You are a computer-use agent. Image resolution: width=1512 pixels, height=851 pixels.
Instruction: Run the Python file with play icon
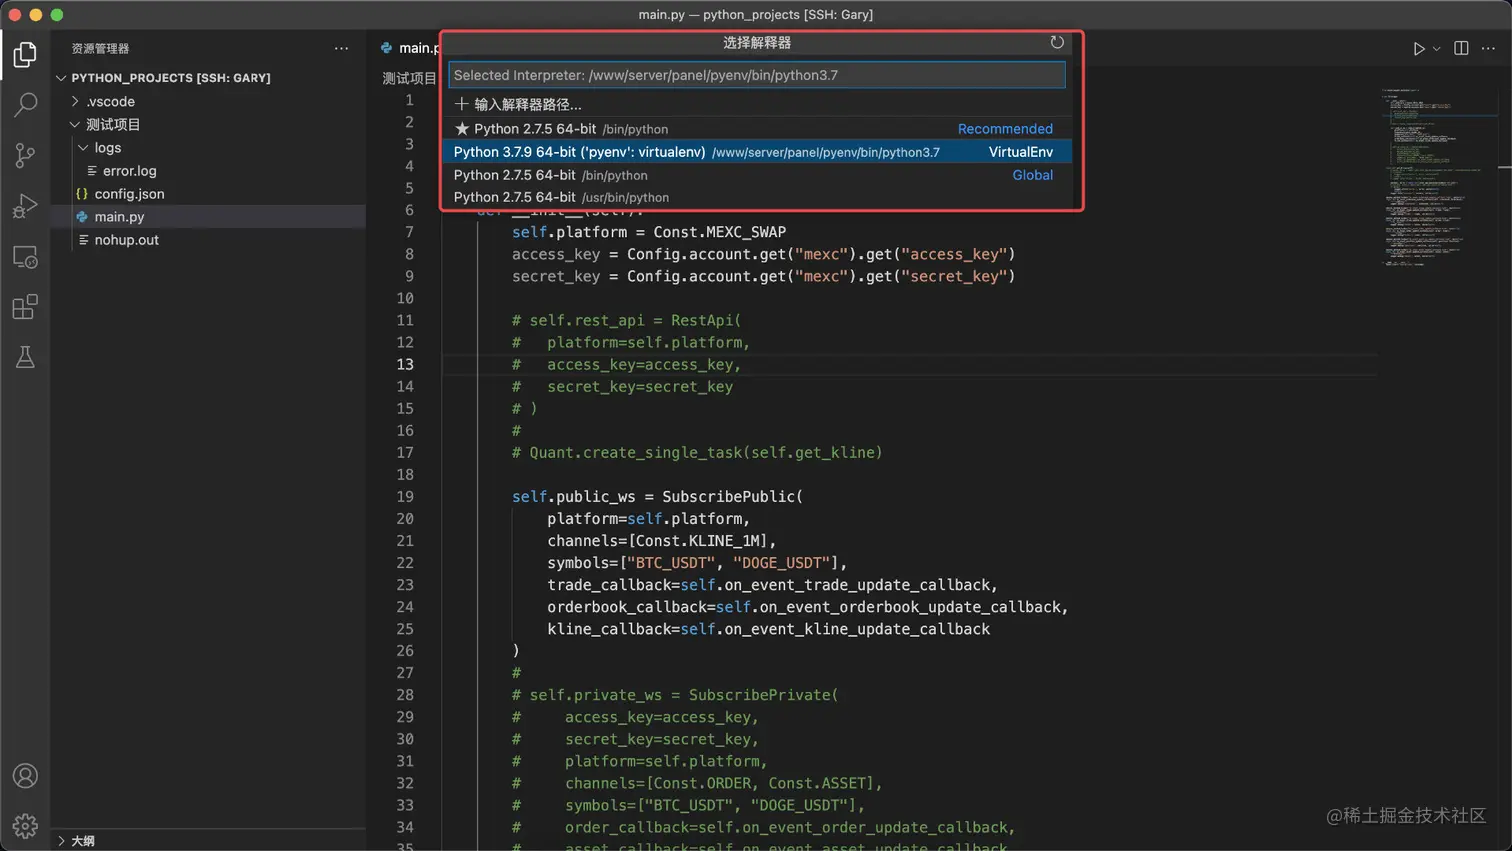[x=1418, y=48]
